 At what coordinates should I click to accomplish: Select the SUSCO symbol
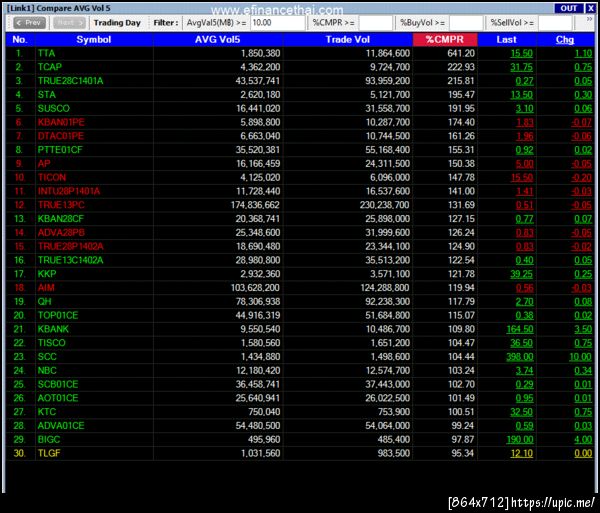54,108
